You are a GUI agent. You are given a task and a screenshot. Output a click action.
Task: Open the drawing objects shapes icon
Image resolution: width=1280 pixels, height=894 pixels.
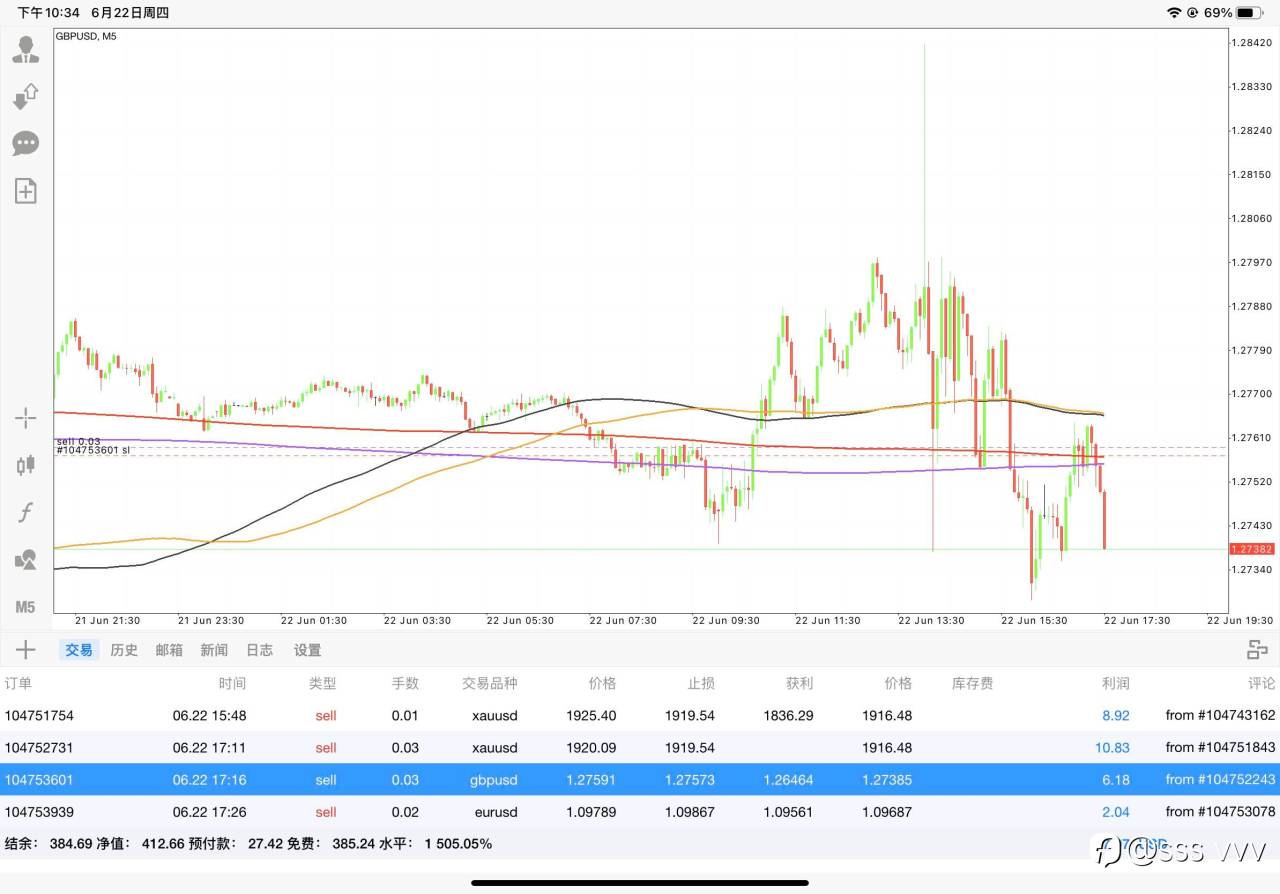point(26,560)
